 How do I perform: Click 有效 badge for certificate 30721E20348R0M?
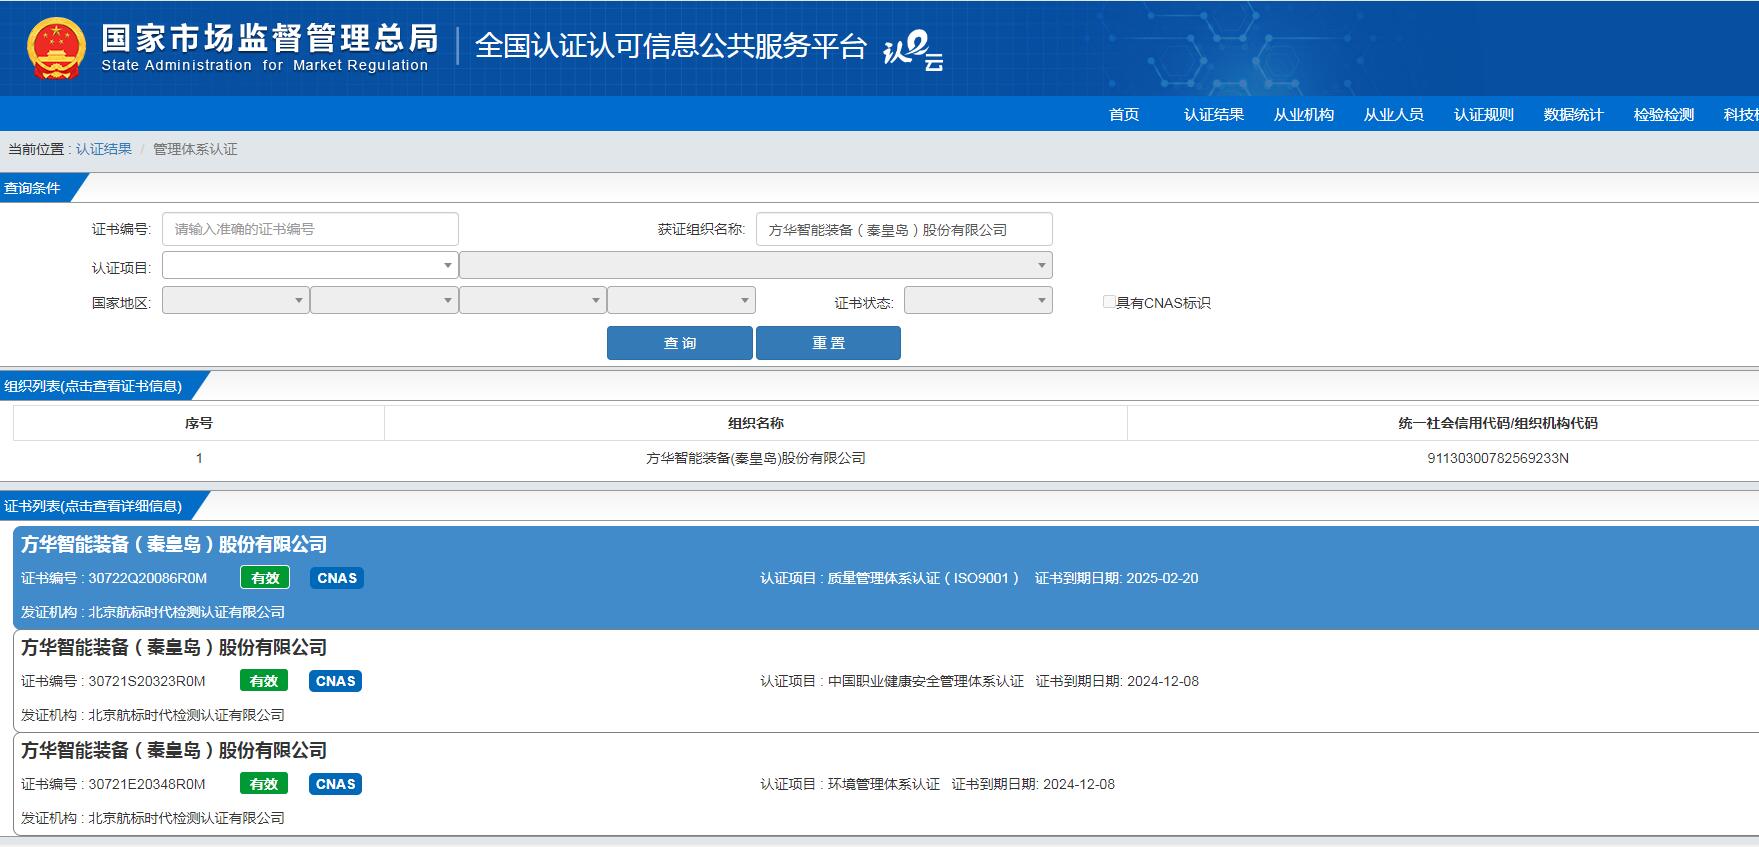click(x=264, y=784)
